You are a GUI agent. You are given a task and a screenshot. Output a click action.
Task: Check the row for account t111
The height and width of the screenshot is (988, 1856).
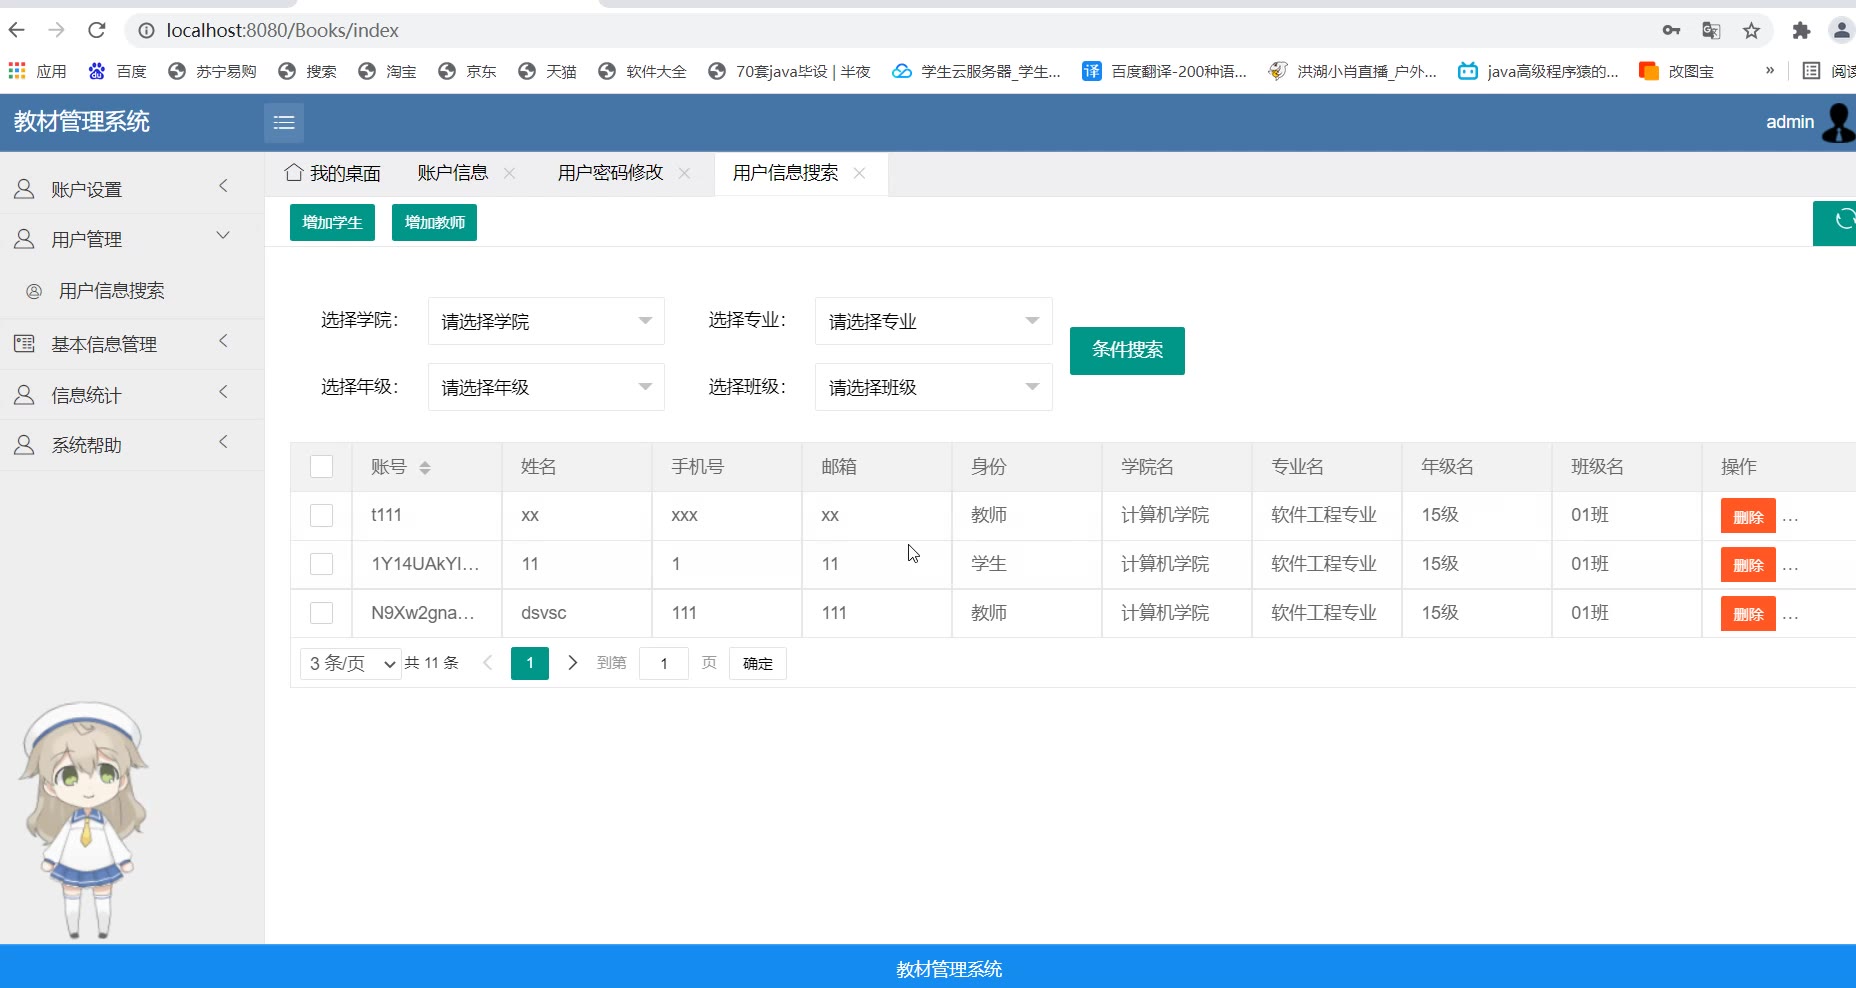[x=321, y=515]
